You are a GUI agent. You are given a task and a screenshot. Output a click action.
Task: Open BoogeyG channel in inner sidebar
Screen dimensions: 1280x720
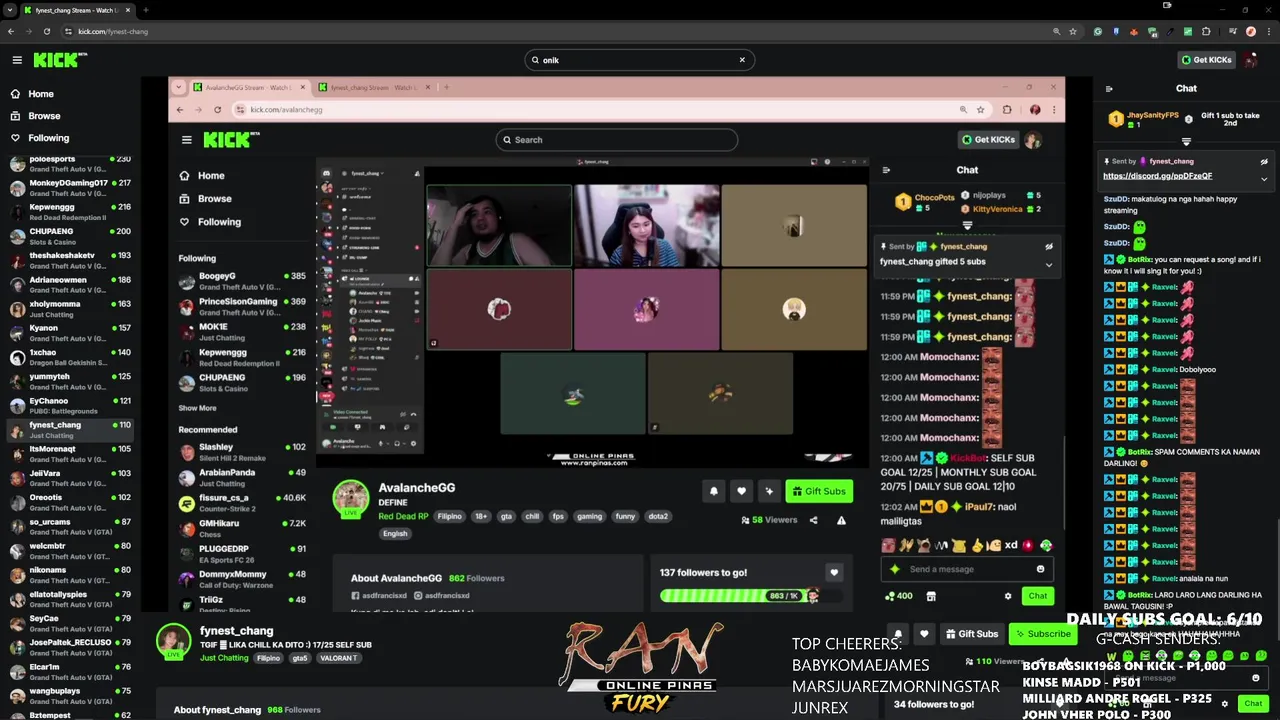(x=242, y=282)
